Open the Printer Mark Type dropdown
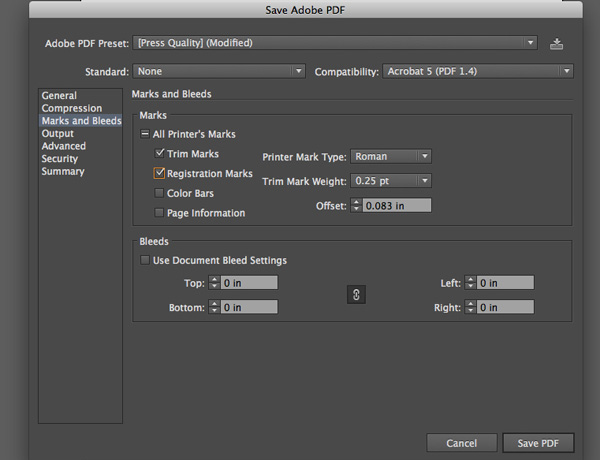600x460 pixels. coord(391,156)
